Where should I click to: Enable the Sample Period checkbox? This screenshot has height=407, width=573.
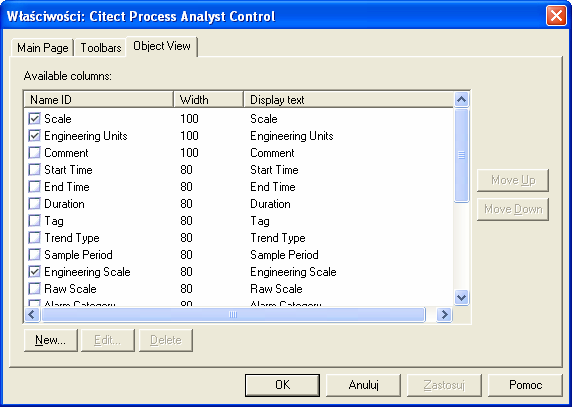point(34,255)
